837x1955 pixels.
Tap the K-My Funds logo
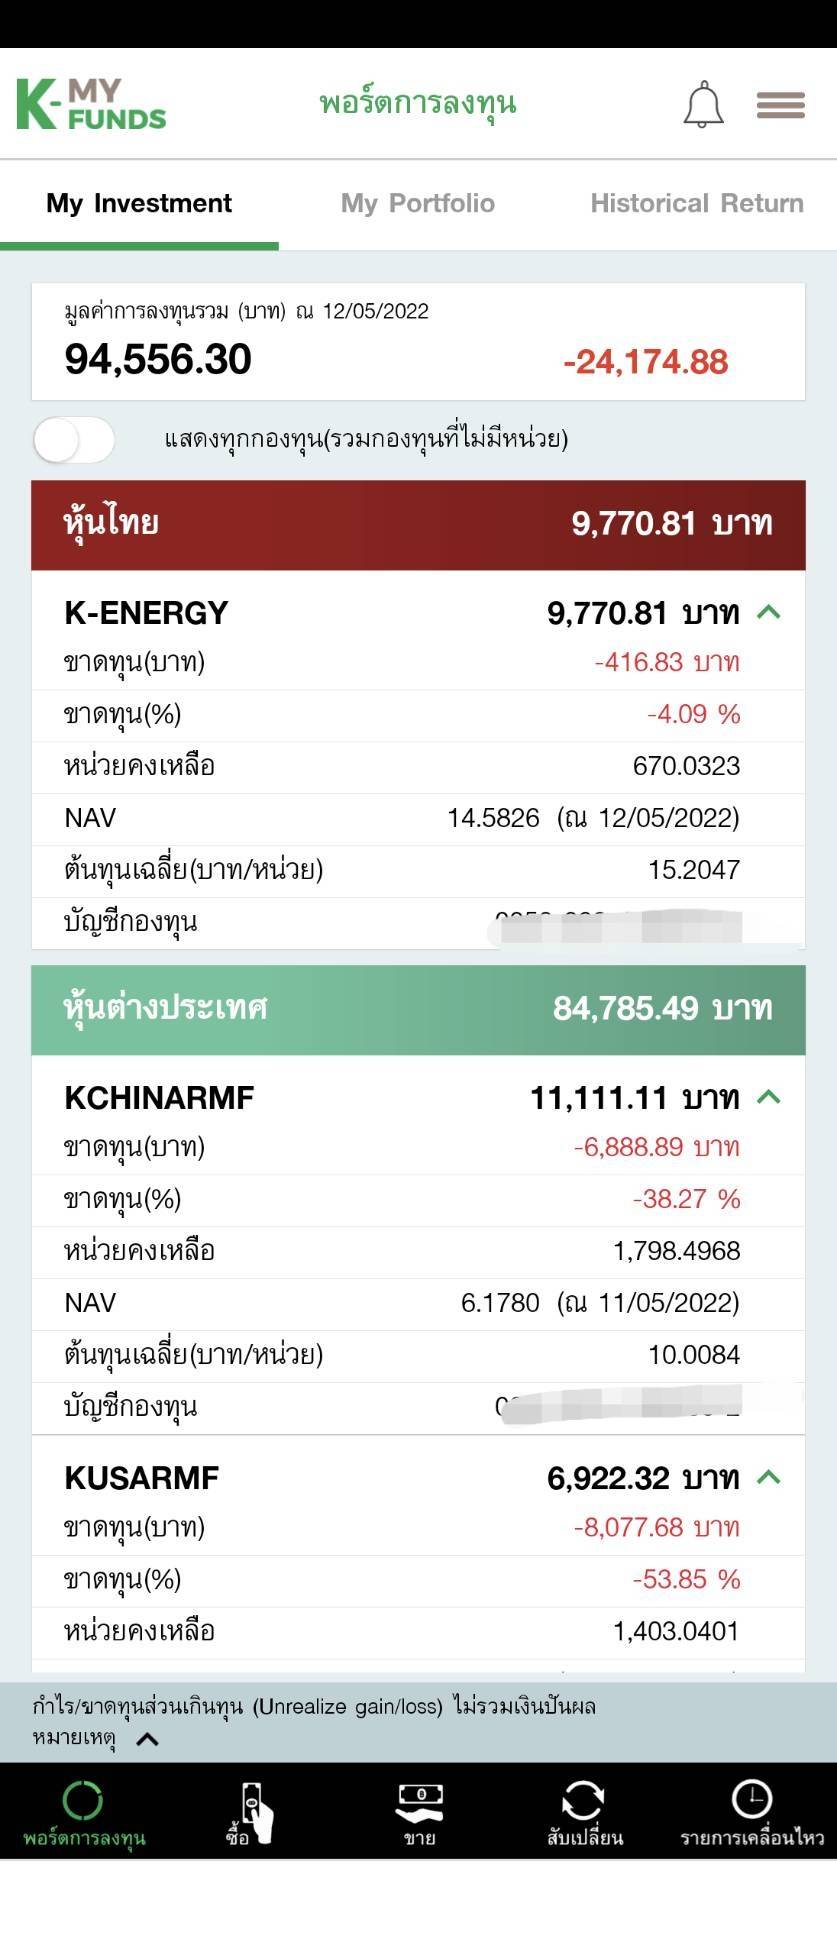coord(91,104)
